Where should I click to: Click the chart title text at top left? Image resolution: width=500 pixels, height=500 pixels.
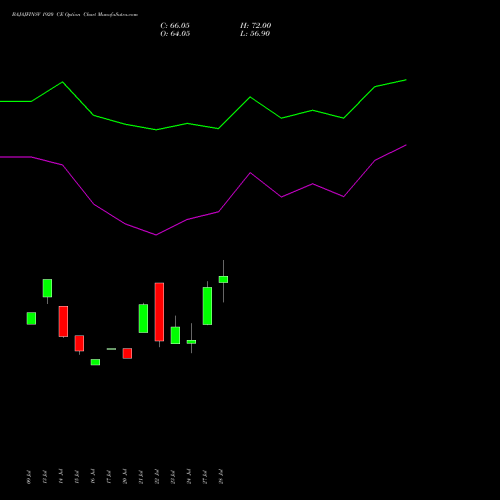coord(75,15)
